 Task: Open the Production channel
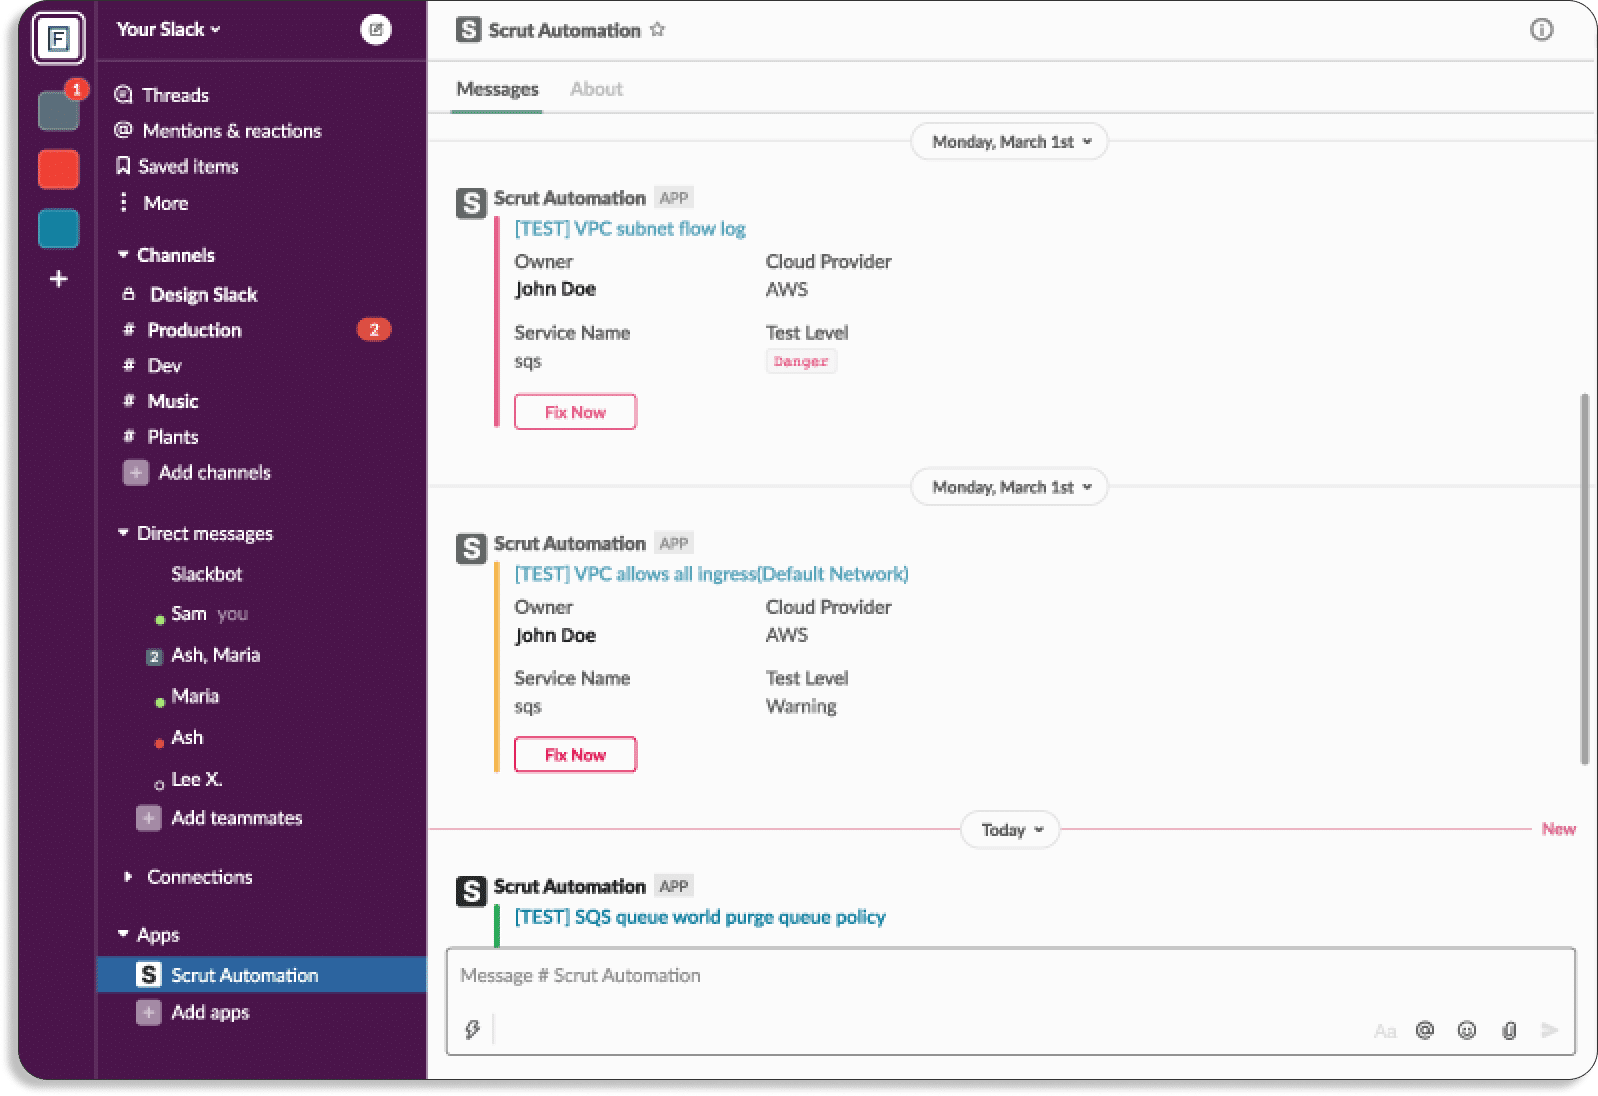pyautogui.click(x=182, y=330)
